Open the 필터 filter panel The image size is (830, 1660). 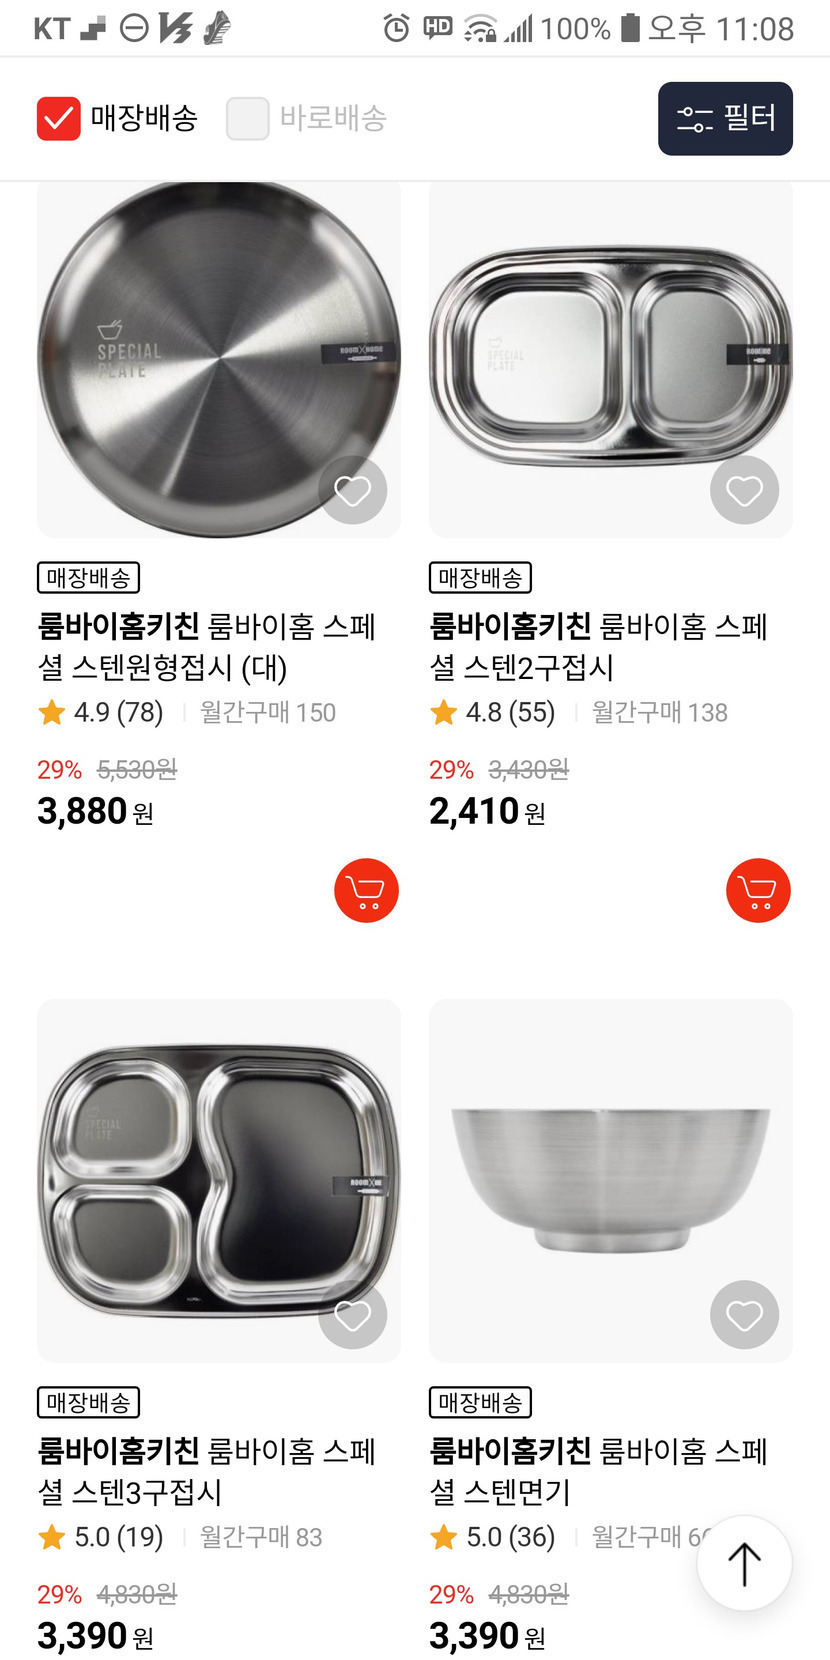pyautogui.click(x=725, y=119)
